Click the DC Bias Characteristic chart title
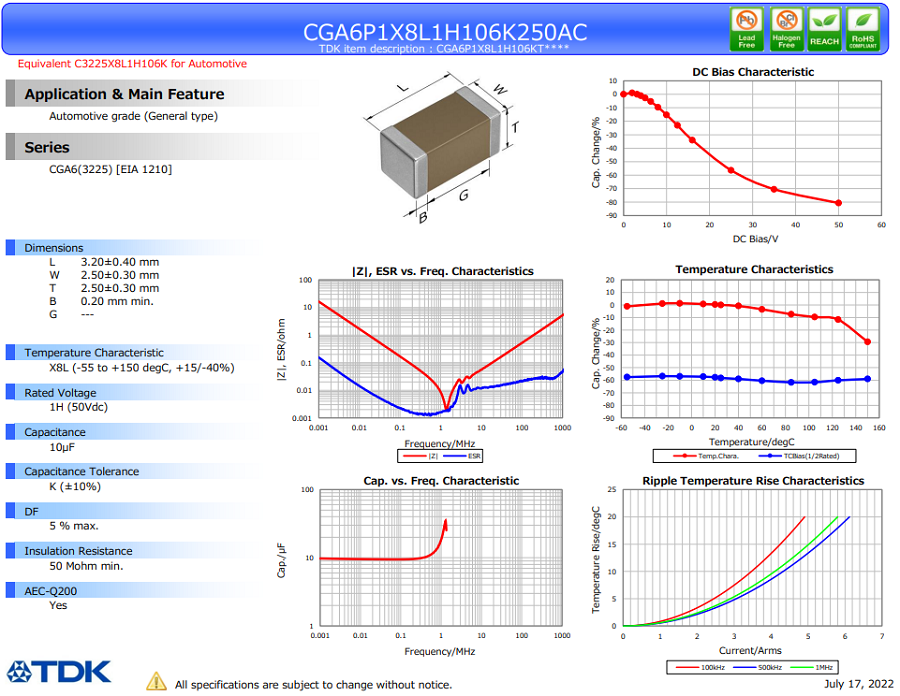900x696 pixels. (x=753, y=72)
